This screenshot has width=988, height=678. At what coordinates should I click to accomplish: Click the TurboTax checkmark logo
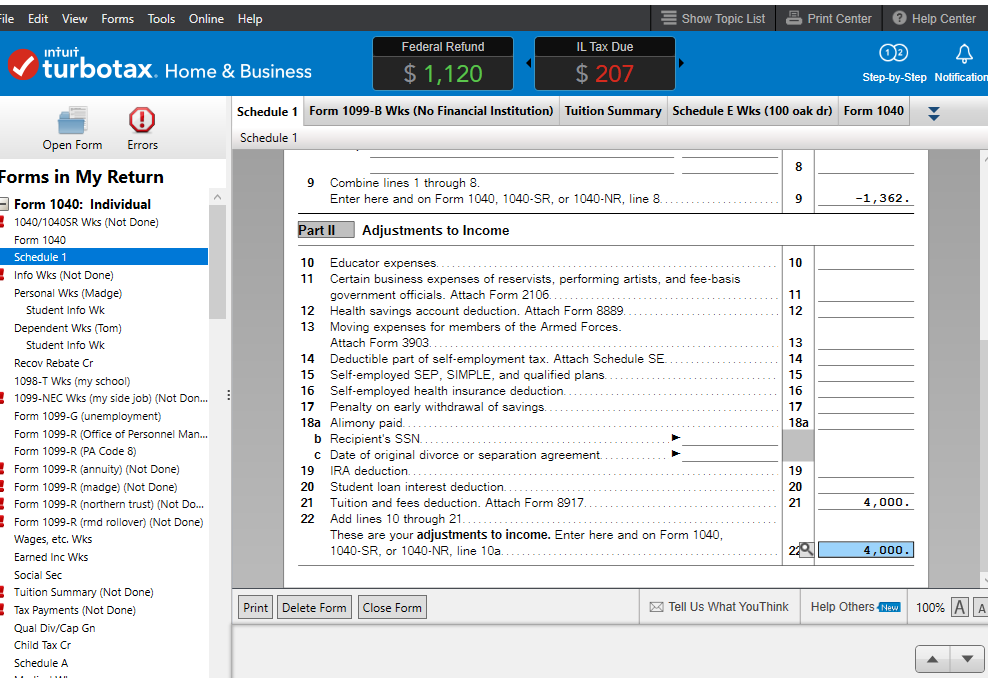pyautogui.click(x=23, y=65)
